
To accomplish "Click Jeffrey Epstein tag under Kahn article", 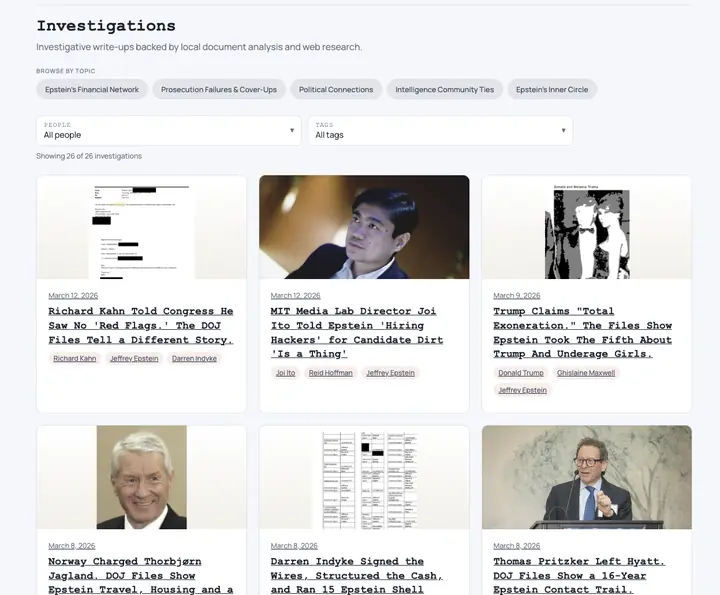I will click(x=134, y=359).
